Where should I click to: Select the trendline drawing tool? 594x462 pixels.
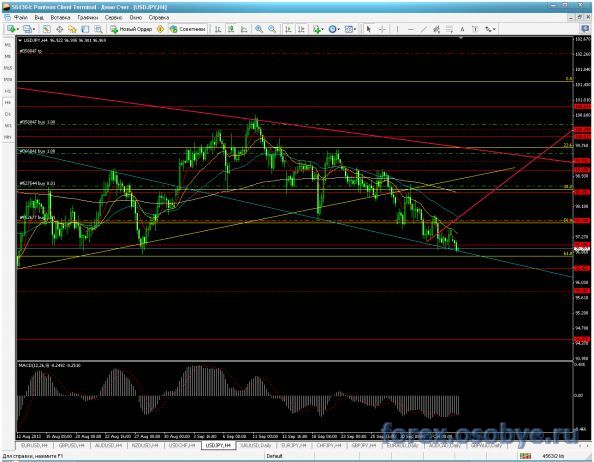point(424,29)
